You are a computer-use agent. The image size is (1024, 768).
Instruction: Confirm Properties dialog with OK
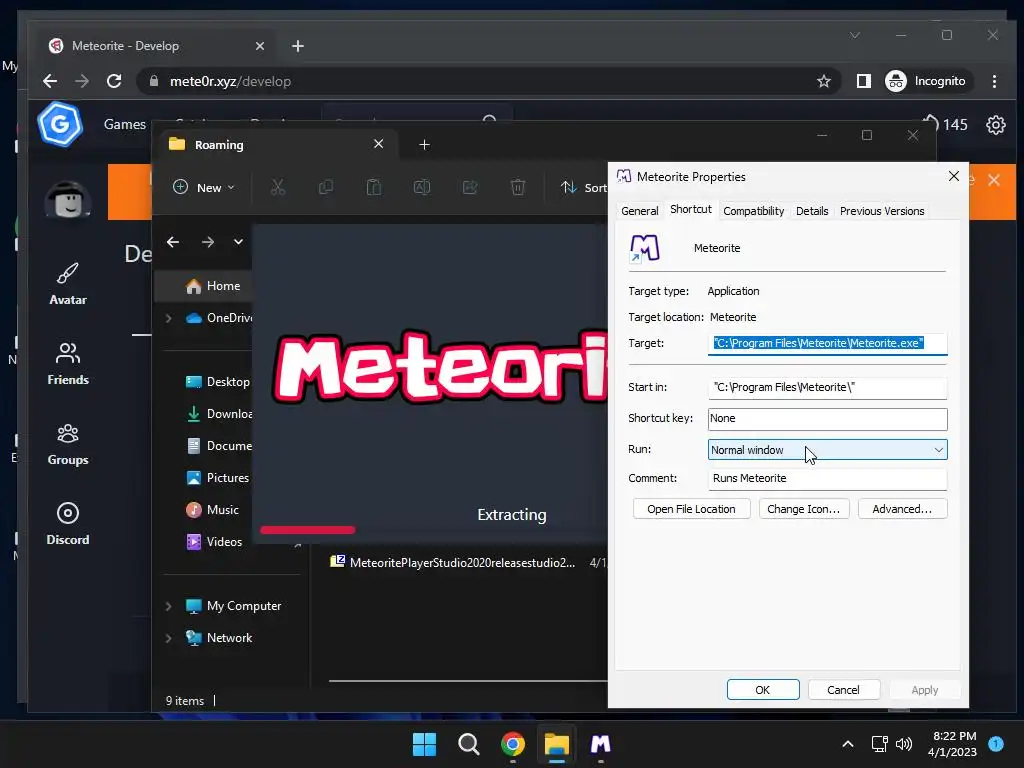point(763,690)
